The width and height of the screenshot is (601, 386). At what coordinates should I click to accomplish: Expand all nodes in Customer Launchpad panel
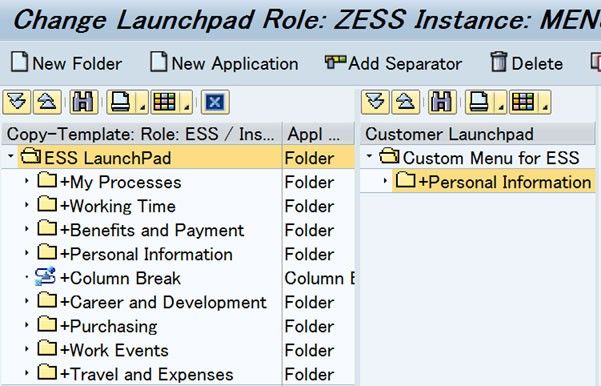pyautogui.click(x=375, y=102)
